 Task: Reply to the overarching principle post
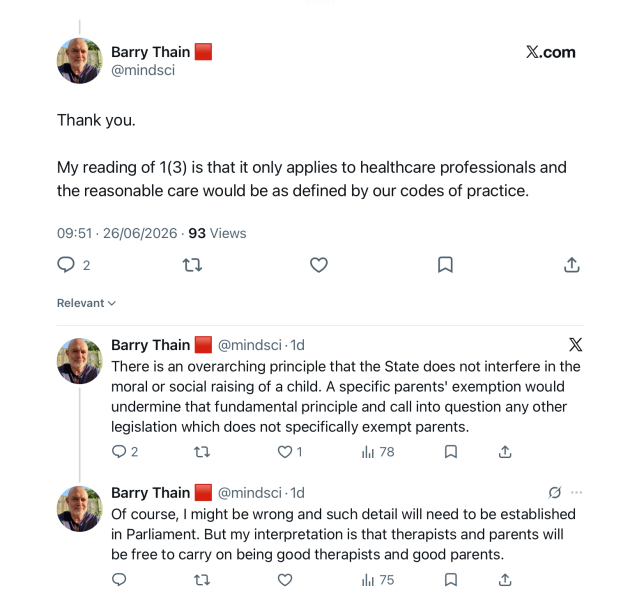coord(125,452)
